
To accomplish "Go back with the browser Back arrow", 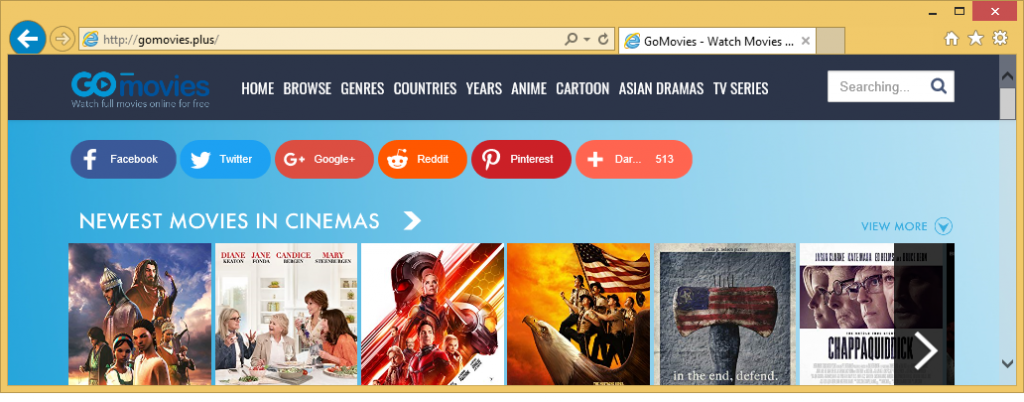I will point(27,39).
